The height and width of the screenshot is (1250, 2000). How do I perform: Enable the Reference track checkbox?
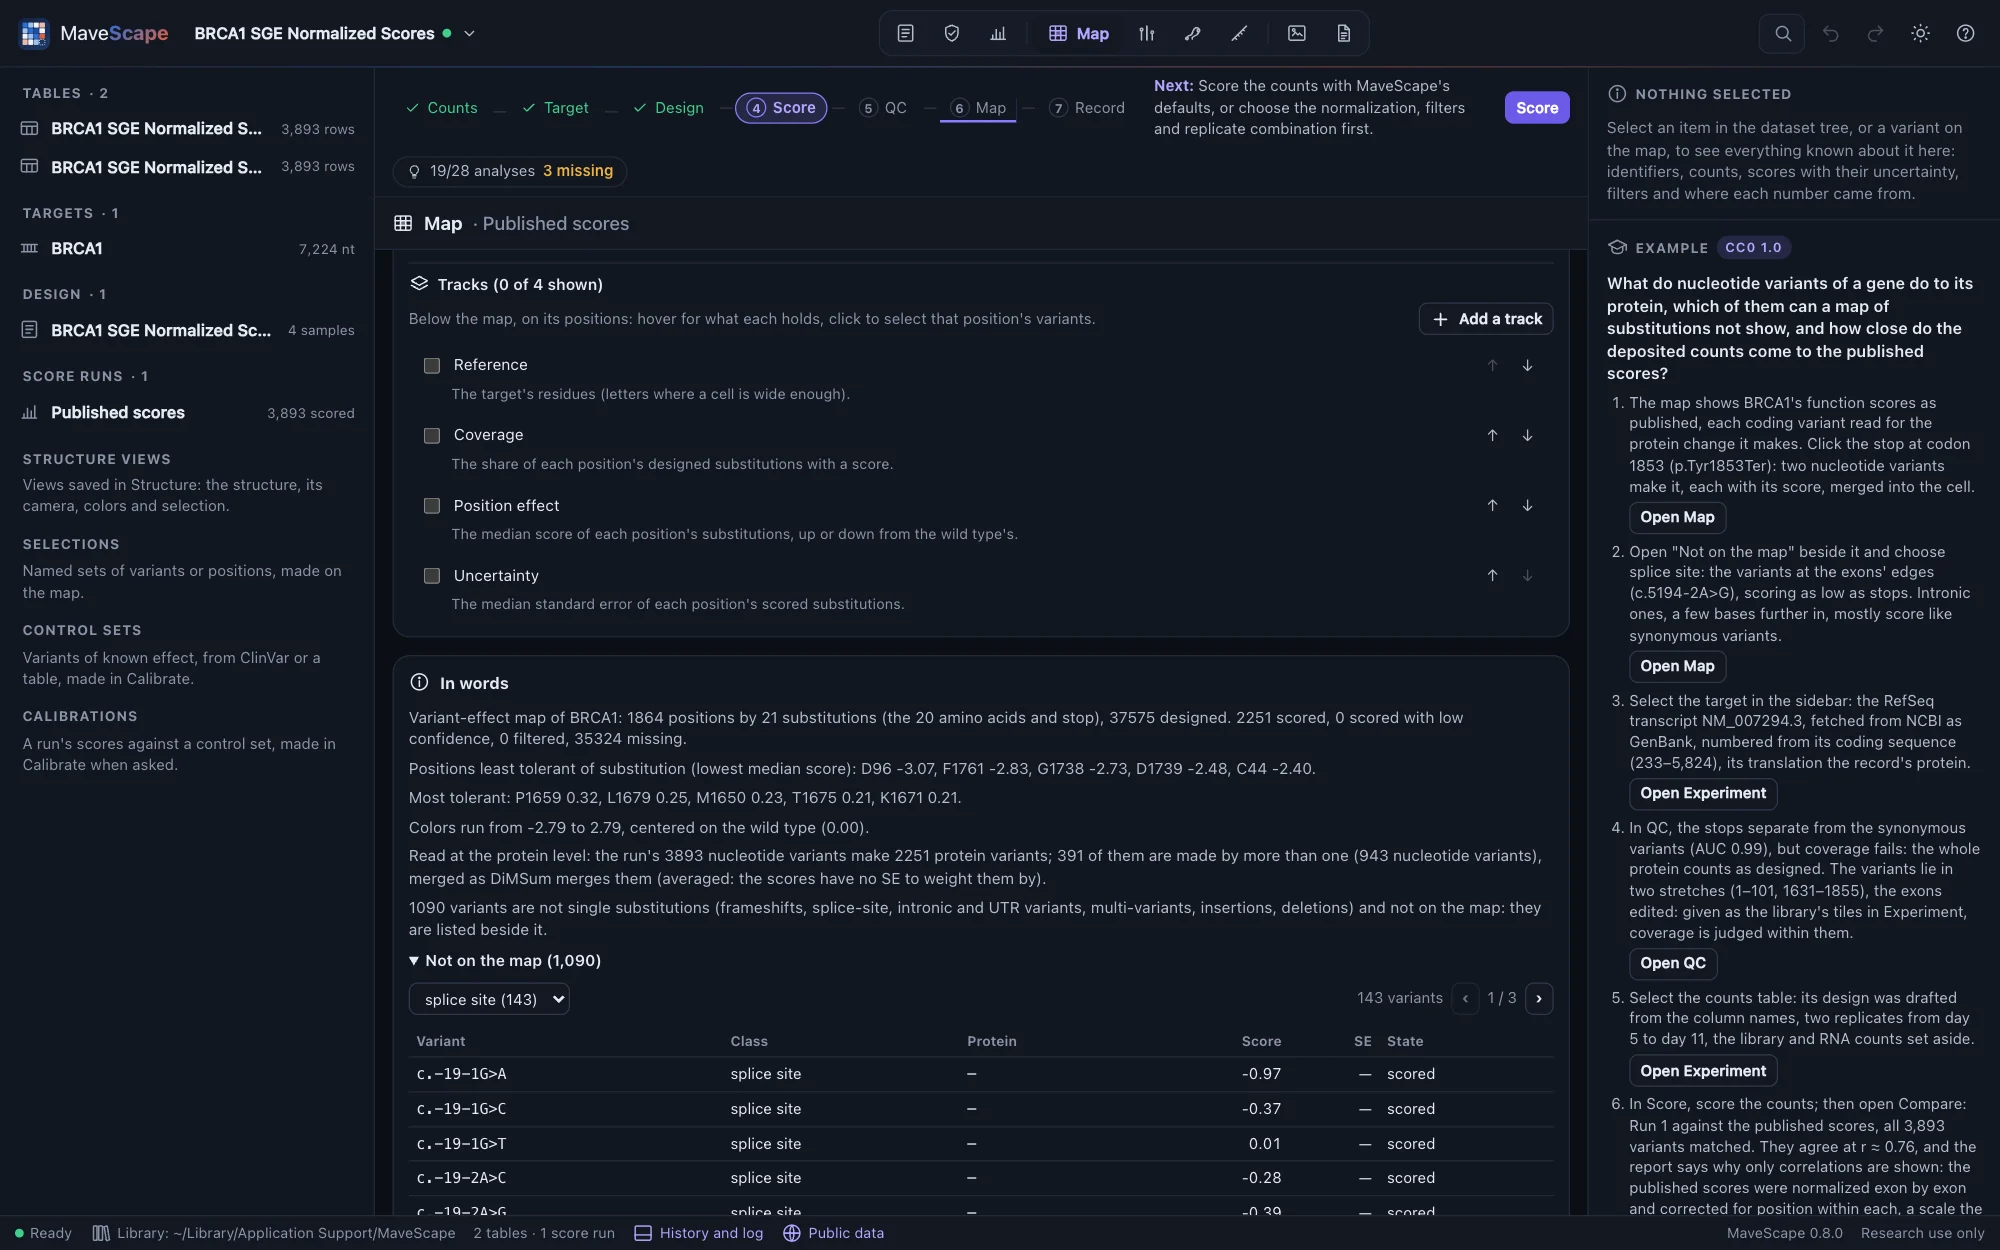pyautogui.click(x=432, y=366)
